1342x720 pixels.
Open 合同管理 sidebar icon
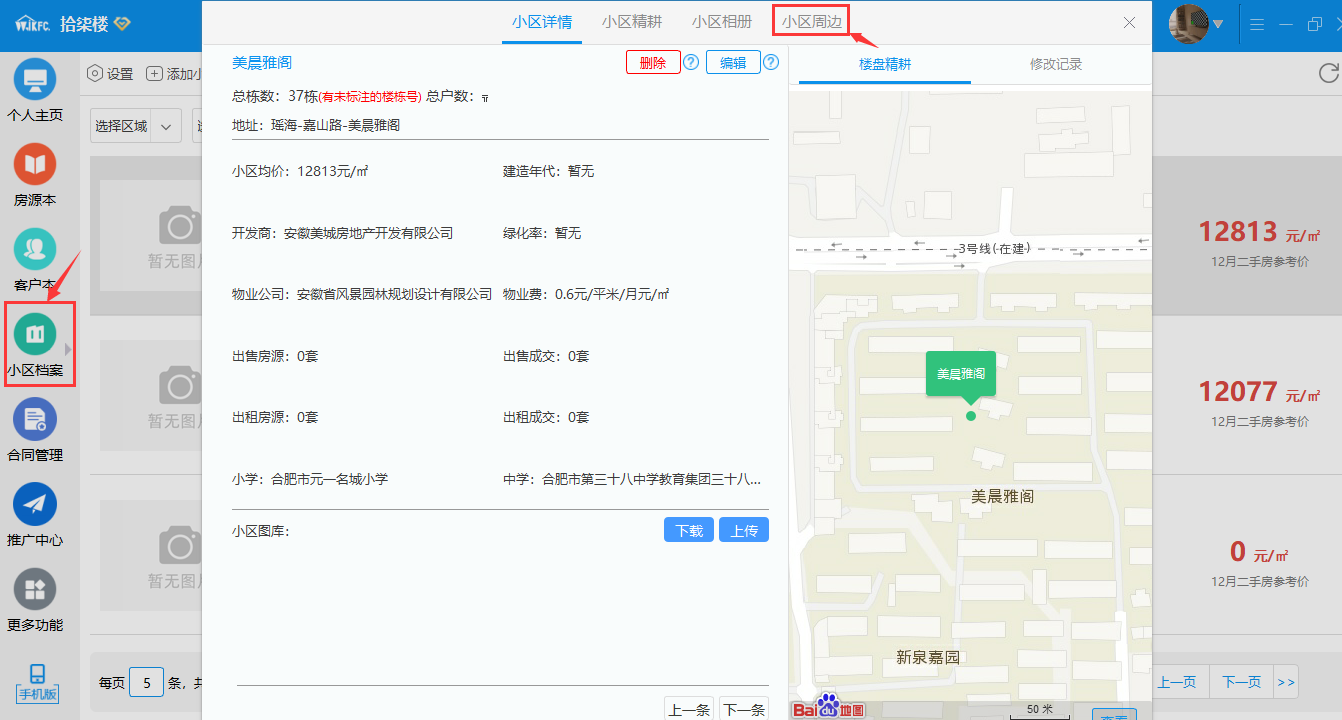coord(35,419)
